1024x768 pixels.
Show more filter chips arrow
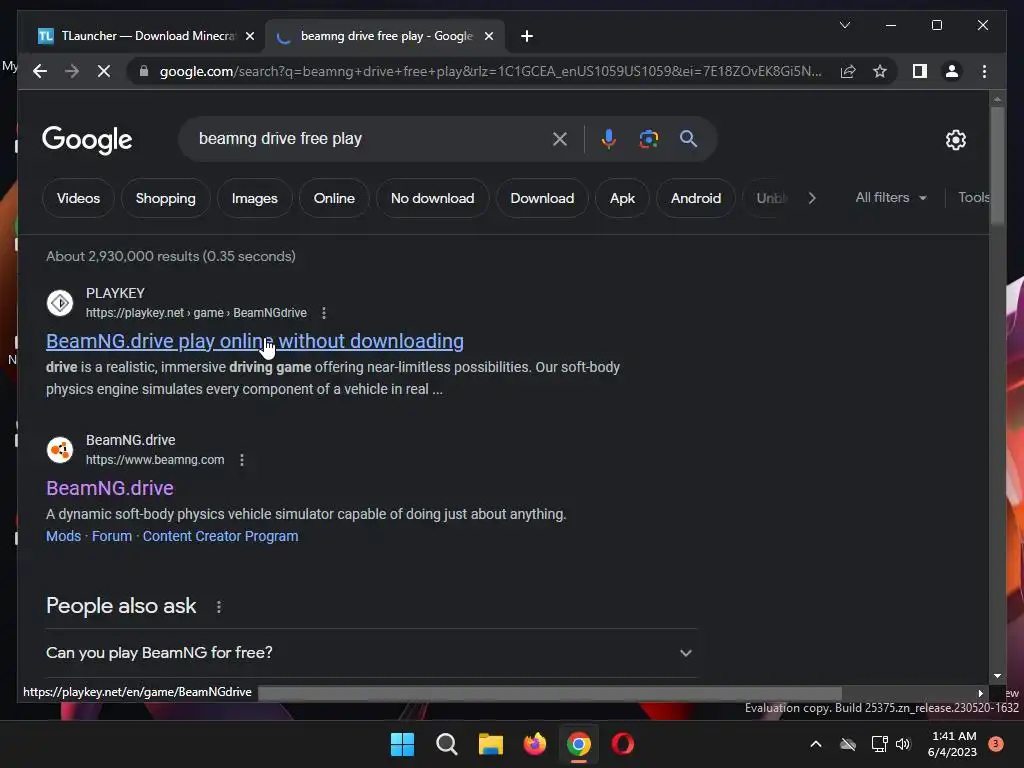coord(812,199)
